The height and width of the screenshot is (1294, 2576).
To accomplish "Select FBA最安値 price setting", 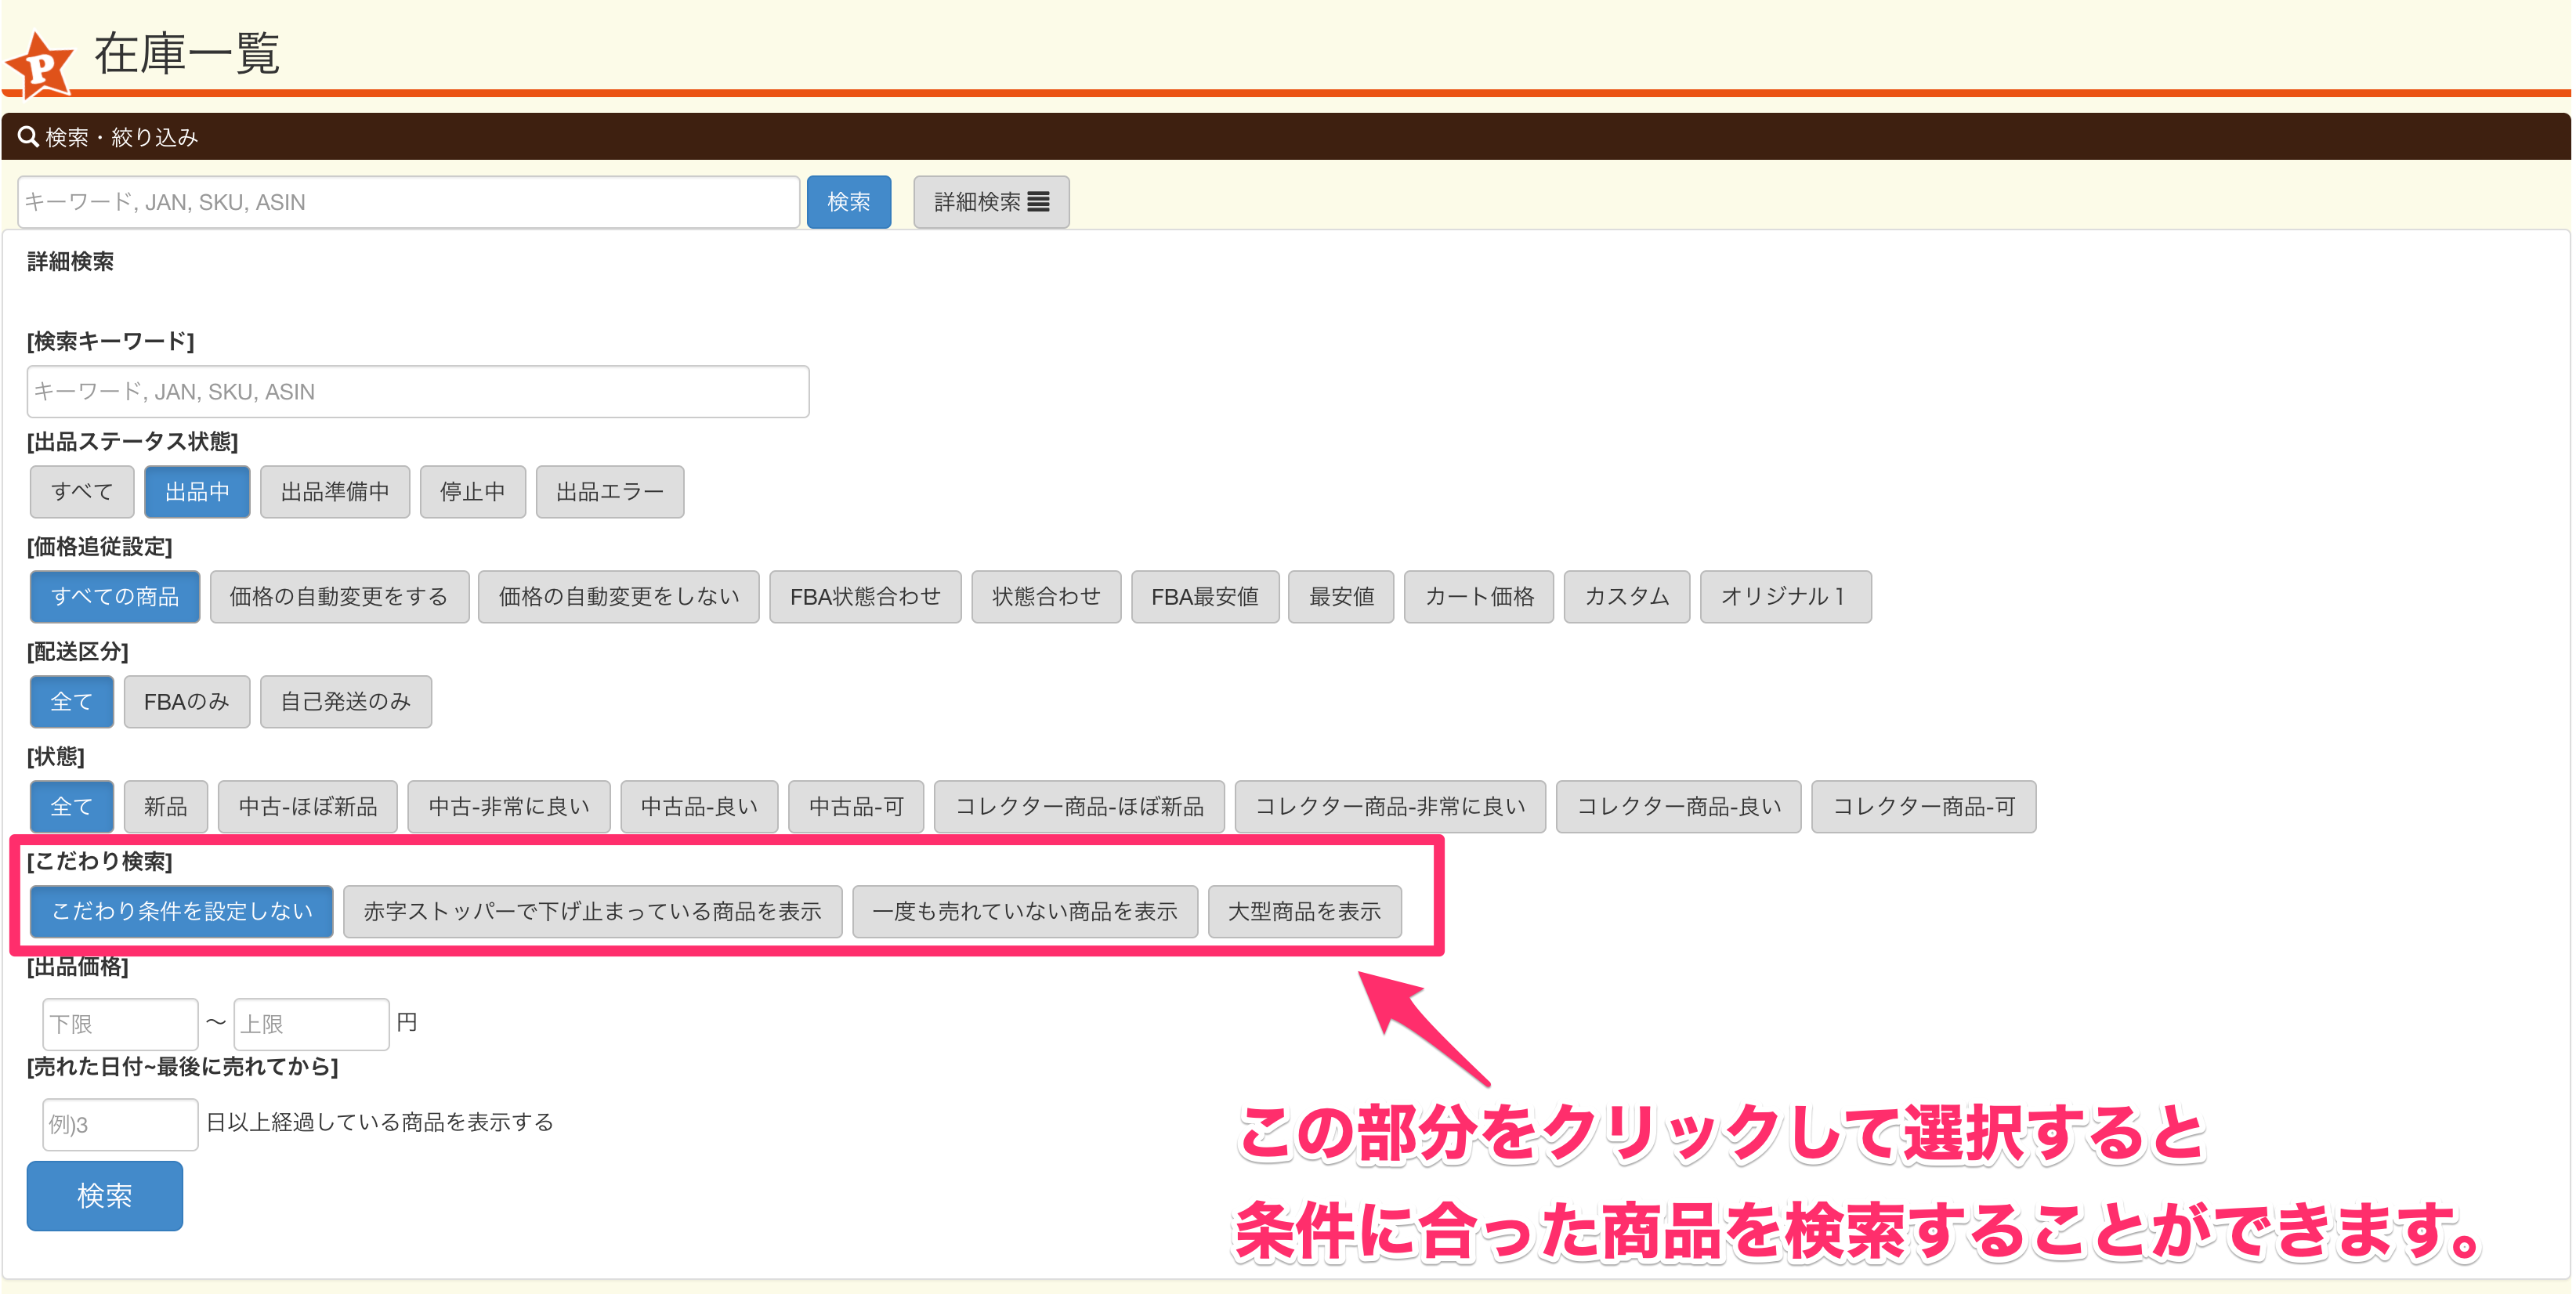I will (1205, 596).
